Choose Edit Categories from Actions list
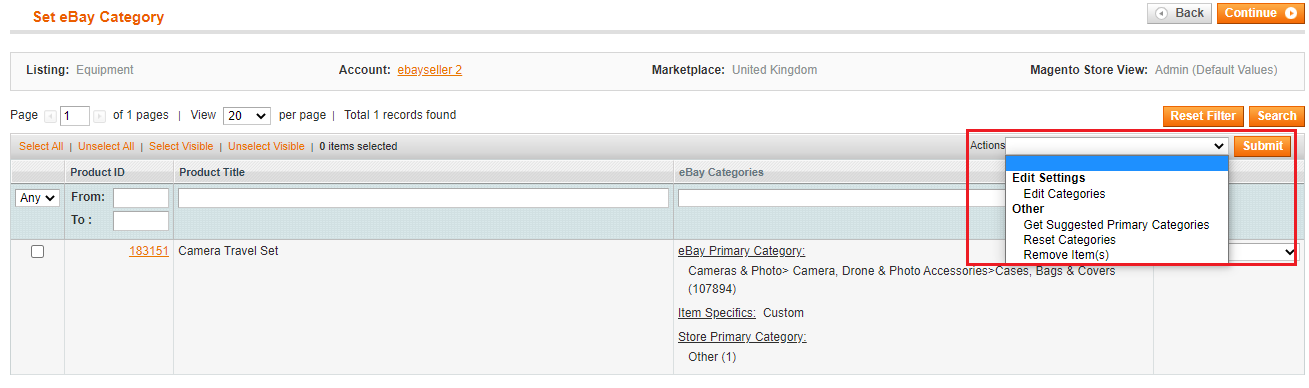Screen dimensions: 1309x388 tap(1064, 194)
